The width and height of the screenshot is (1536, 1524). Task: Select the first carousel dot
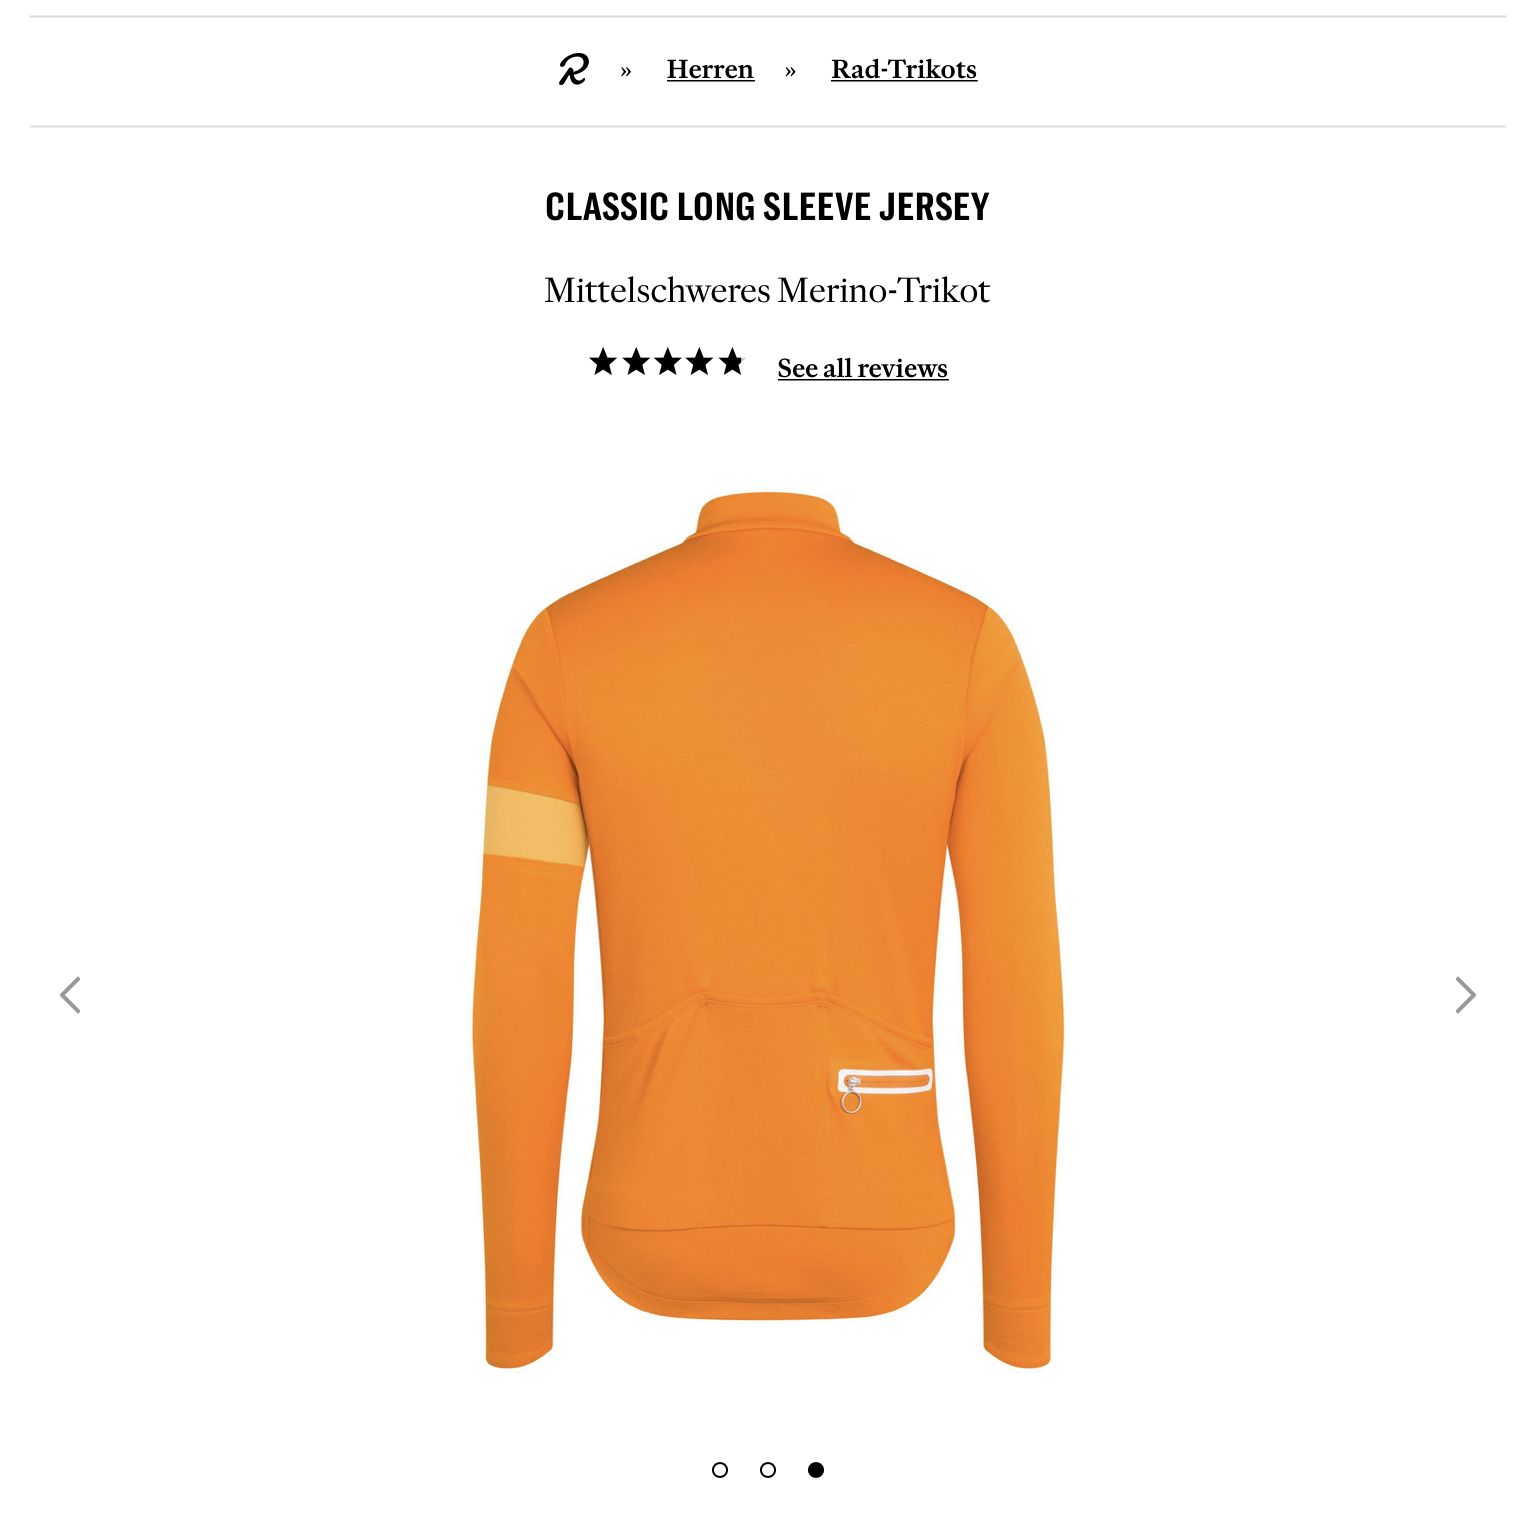720,1469
